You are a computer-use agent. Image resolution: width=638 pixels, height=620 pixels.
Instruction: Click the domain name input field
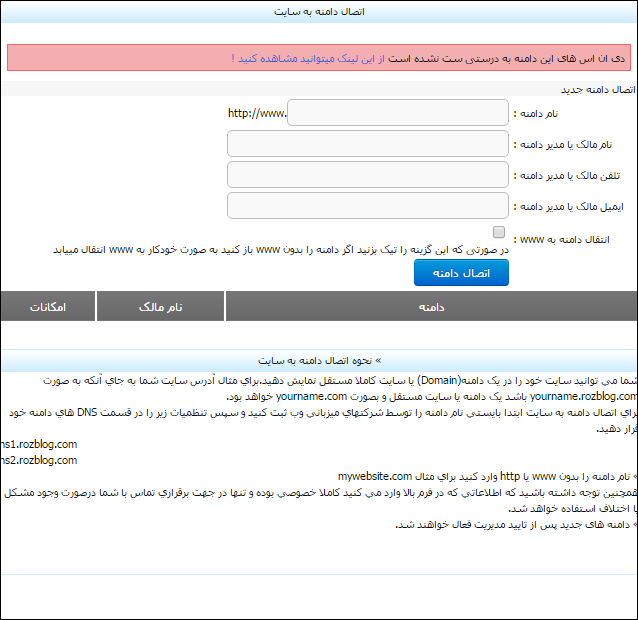pos(398,113)
